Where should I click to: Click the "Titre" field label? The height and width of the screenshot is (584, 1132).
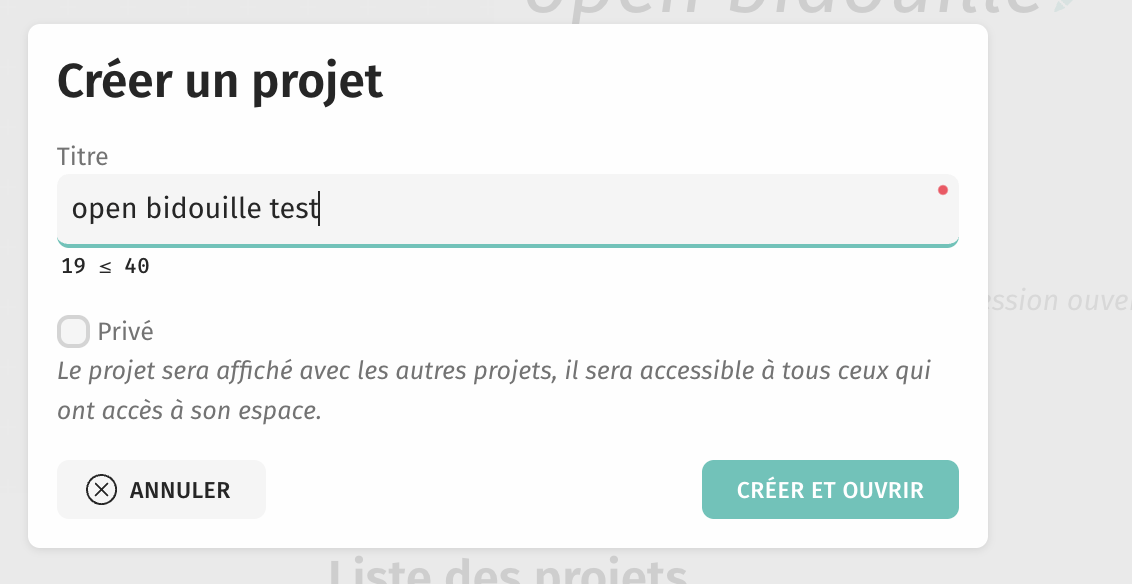[83, 156]
